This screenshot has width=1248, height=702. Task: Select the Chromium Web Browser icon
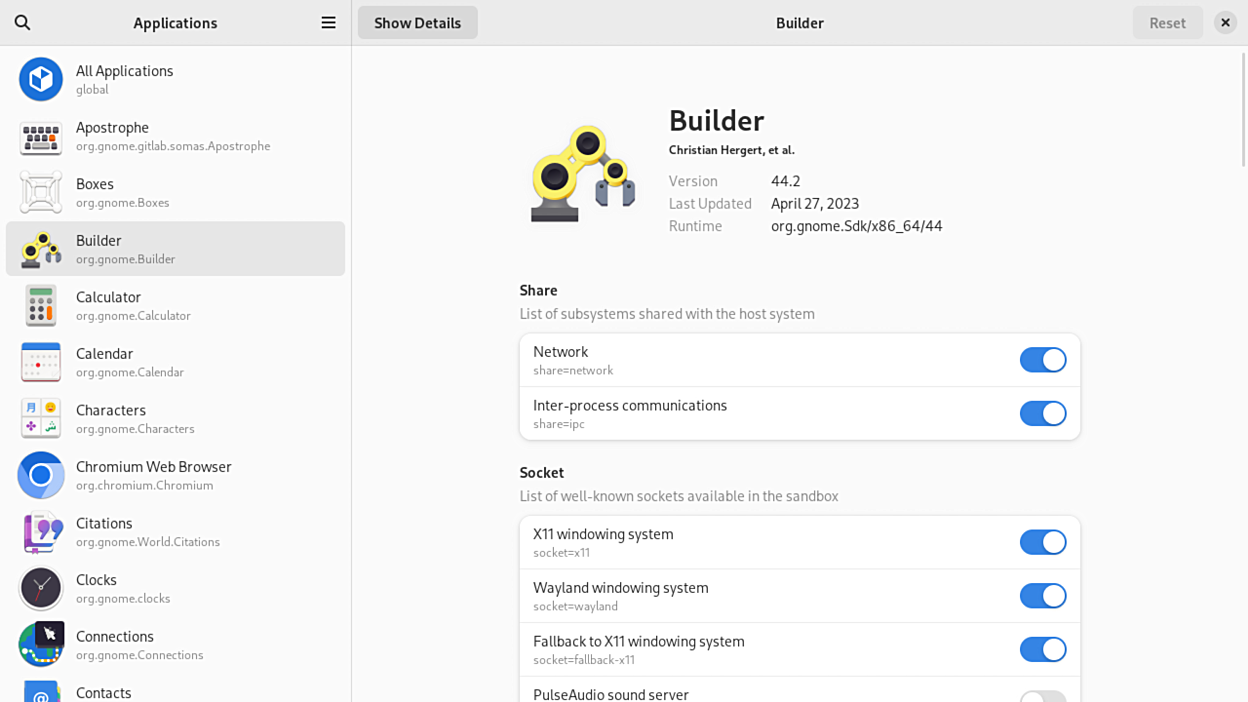coord(41,475)
